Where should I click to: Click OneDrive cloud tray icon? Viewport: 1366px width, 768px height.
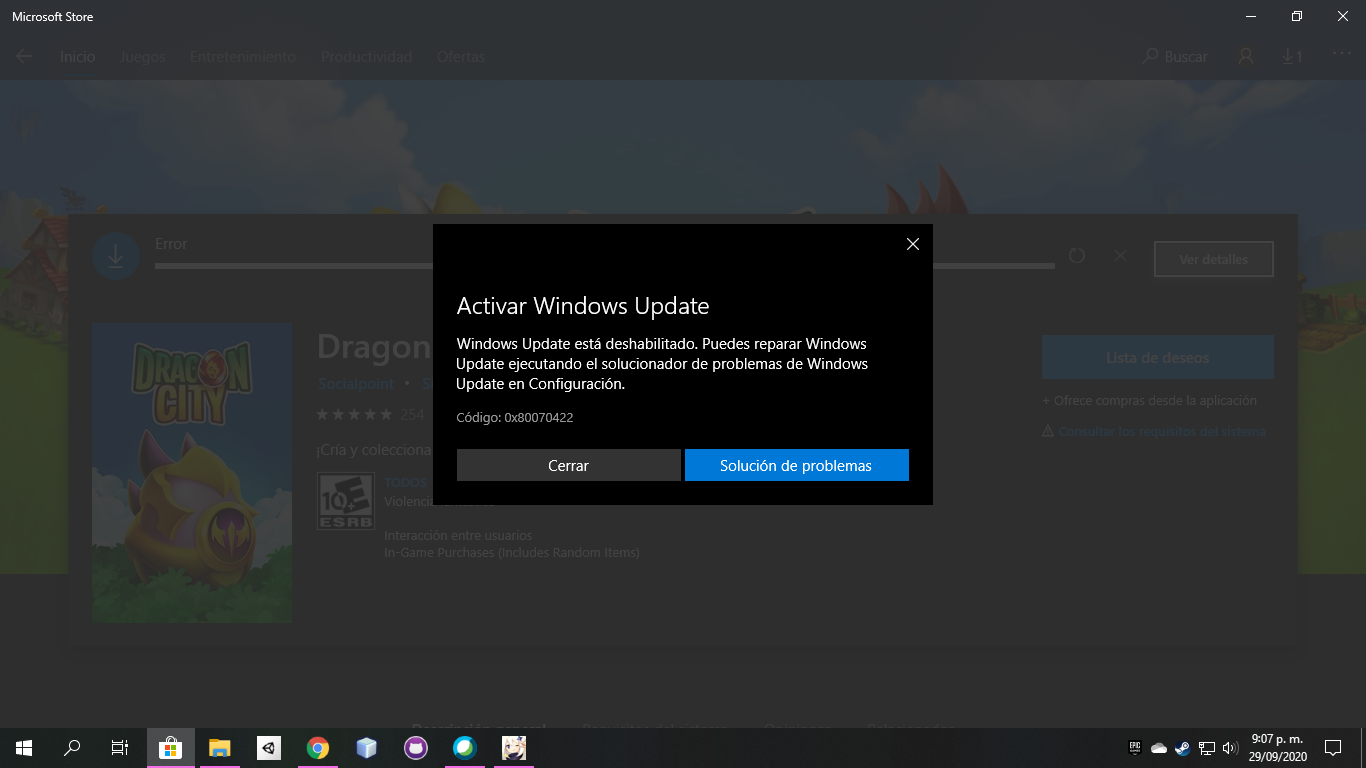tap(1159, 747)
